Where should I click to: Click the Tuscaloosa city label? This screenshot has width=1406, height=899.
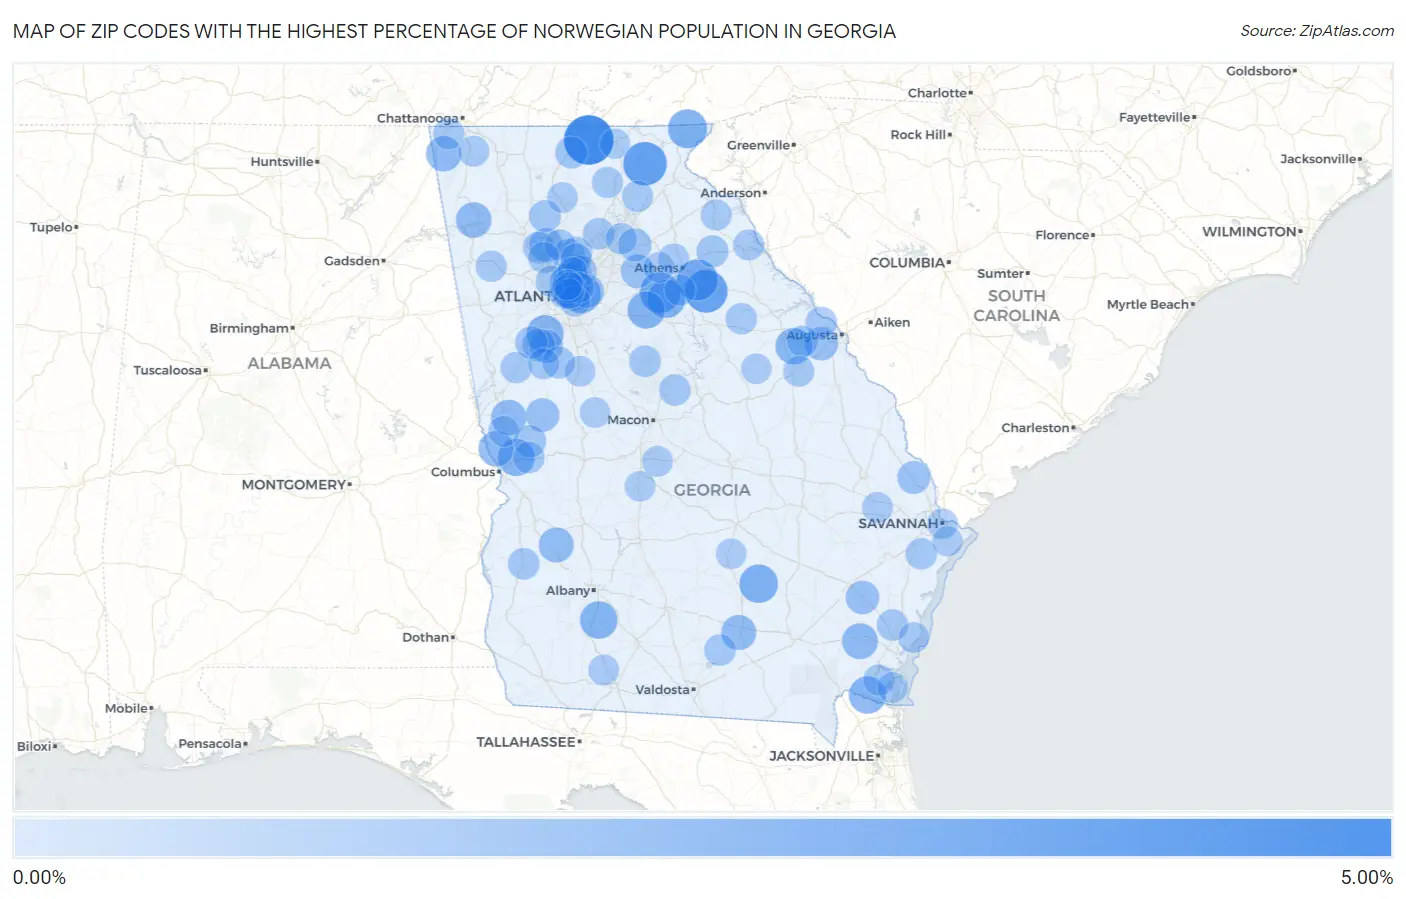coord(168,370)
